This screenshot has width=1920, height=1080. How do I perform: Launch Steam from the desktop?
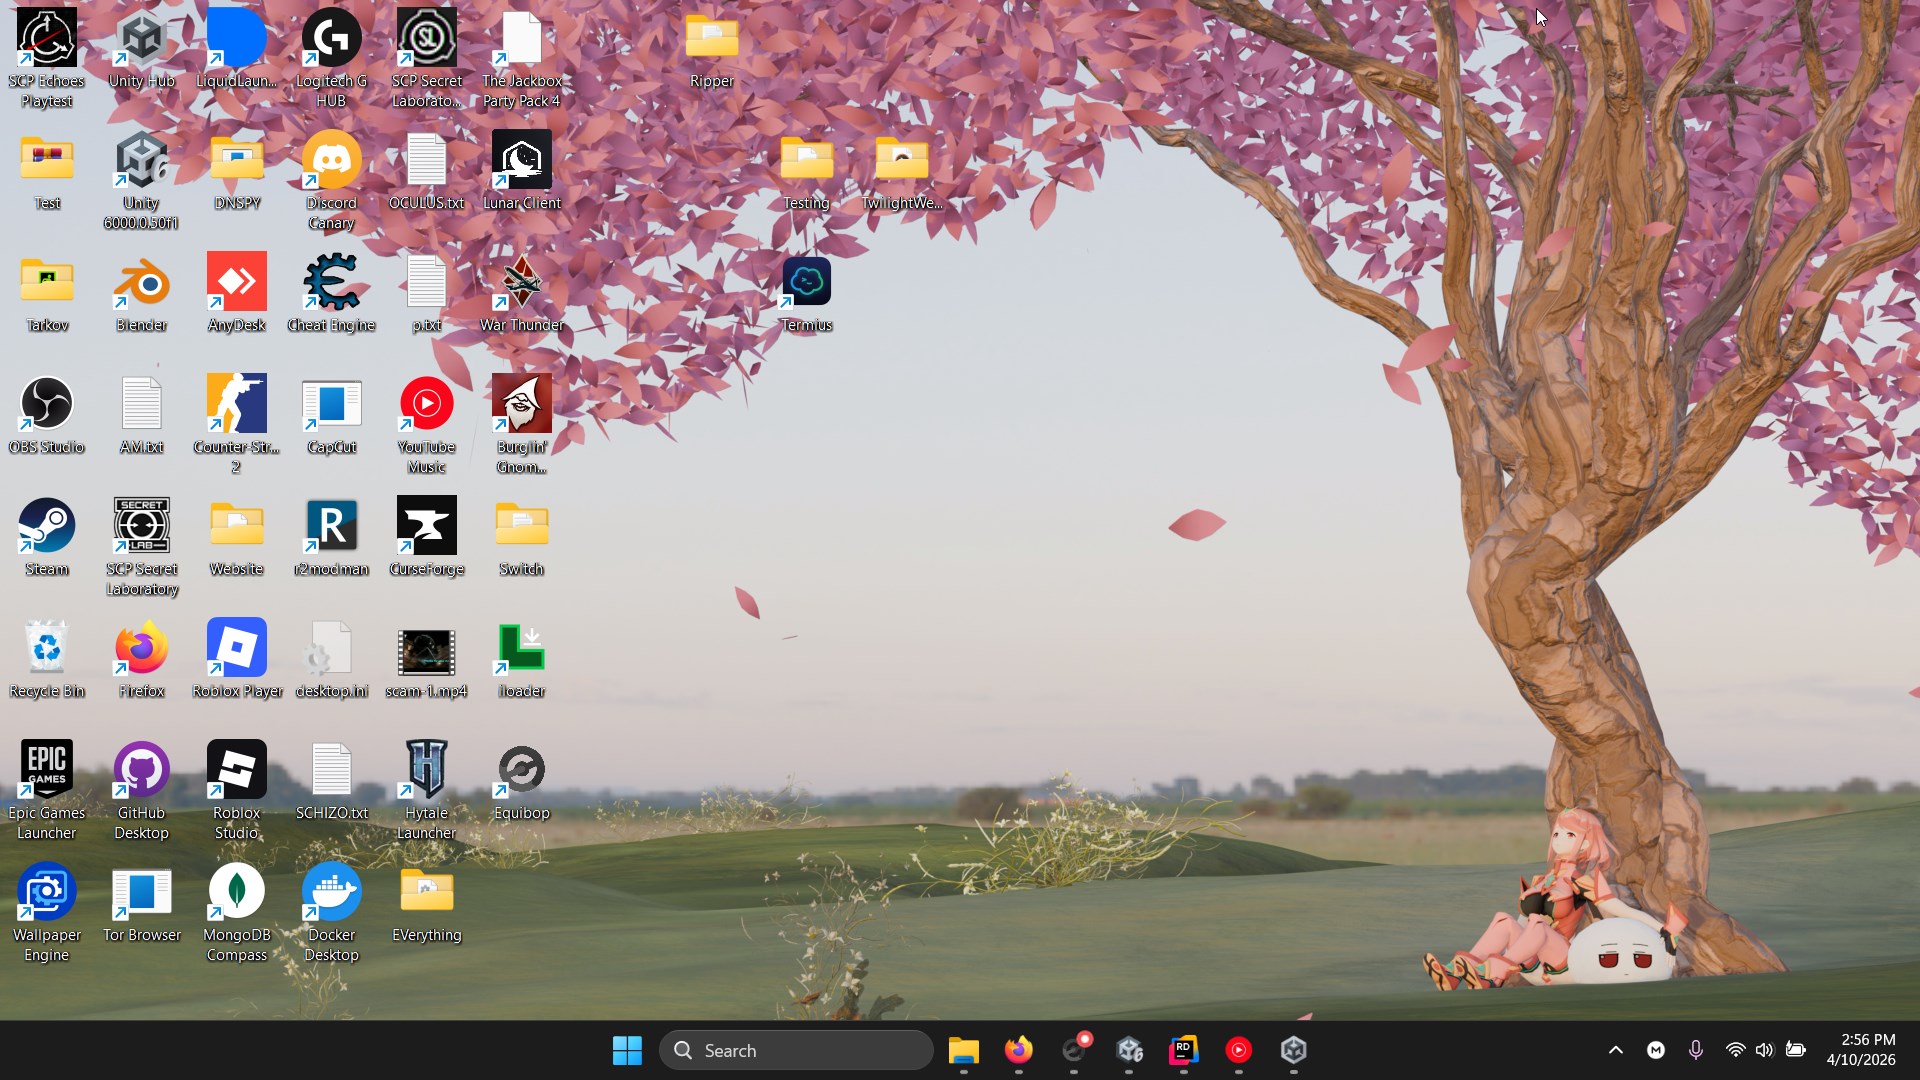coord(47,538)
